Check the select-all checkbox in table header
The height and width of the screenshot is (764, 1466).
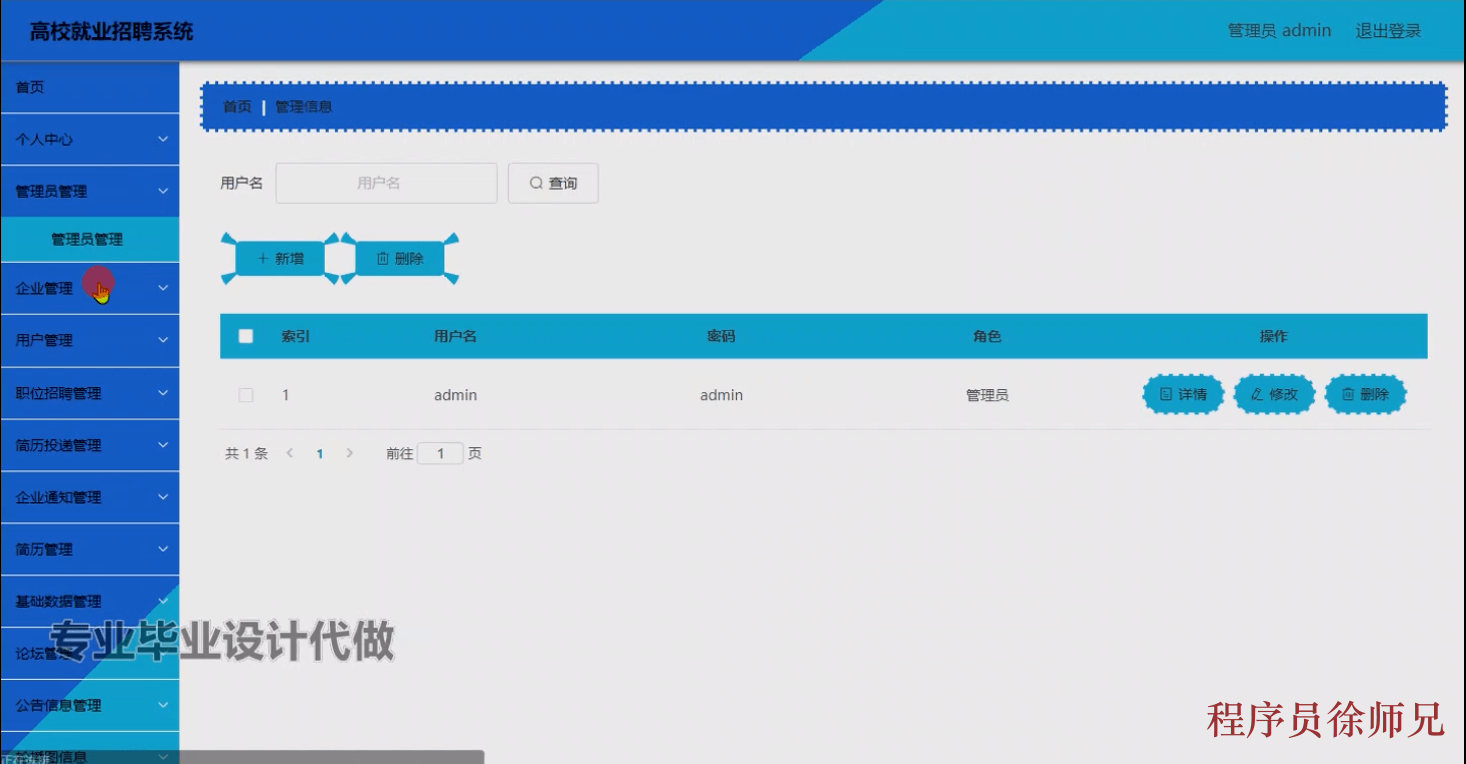[x=245, y=337]
